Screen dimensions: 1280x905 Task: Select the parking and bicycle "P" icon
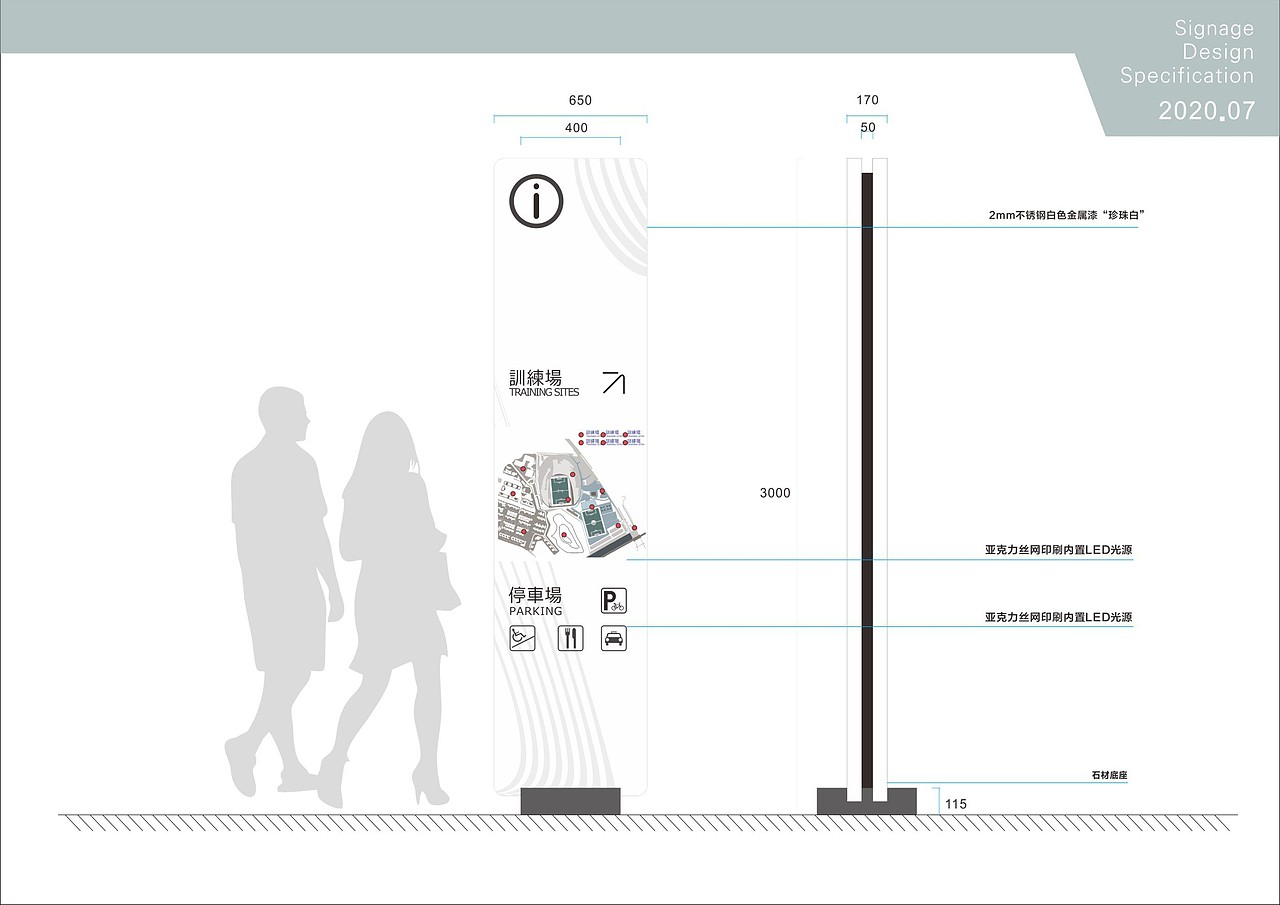pos(614,600)
